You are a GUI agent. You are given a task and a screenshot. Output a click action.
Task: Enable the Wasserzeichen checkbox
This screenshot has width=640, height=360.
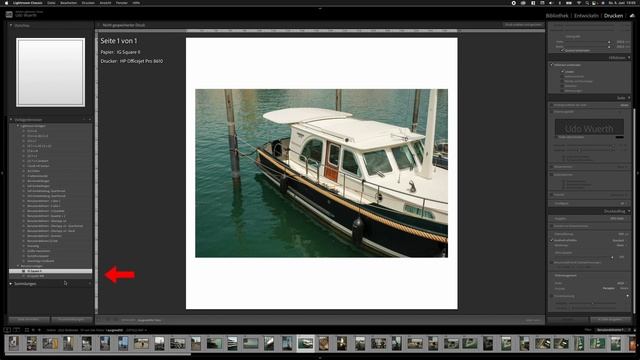coord(552,167)
